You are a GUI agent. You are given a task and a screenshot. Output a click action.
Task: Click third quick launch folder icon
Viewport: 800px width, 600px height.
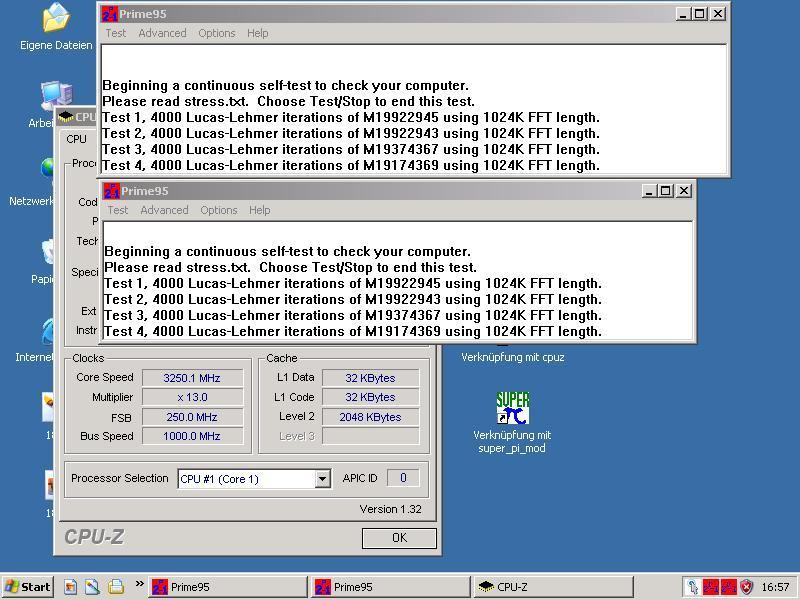(116, 587)
